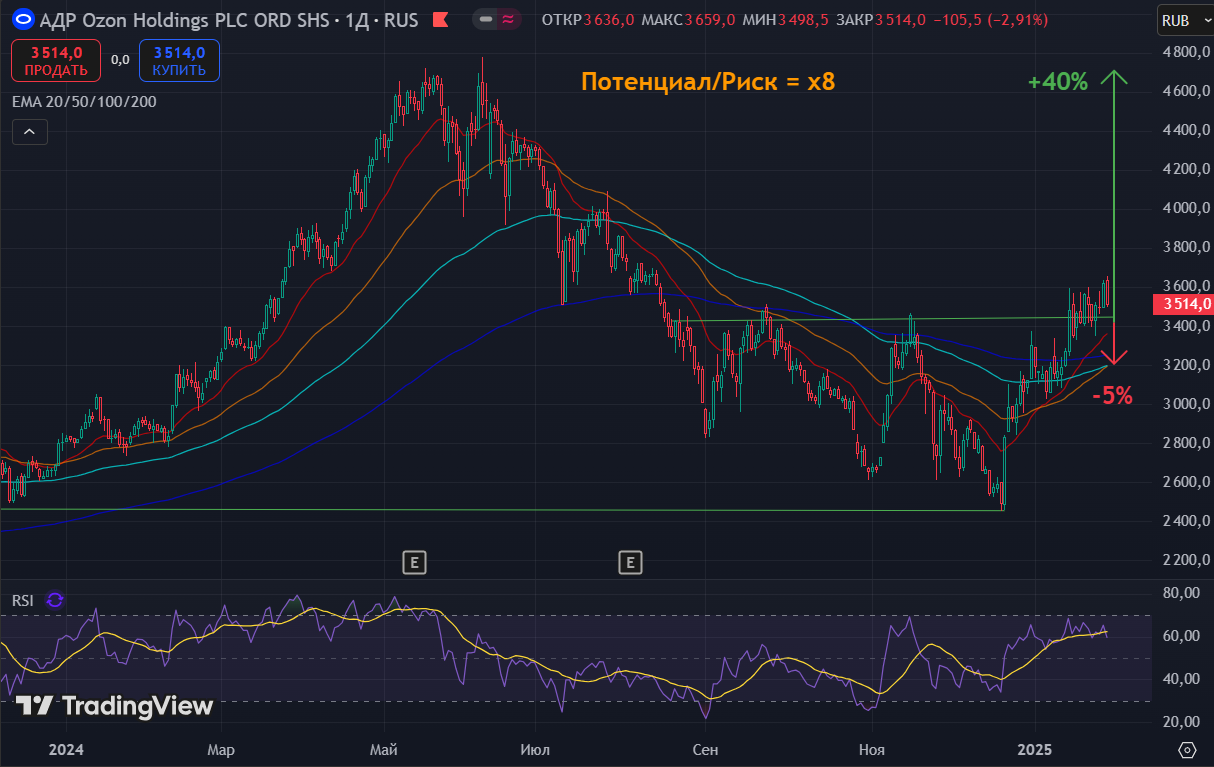Screen dimensions: 1214x767
Task: Click the 3 000,0 price axis label
Action: 1187,404
